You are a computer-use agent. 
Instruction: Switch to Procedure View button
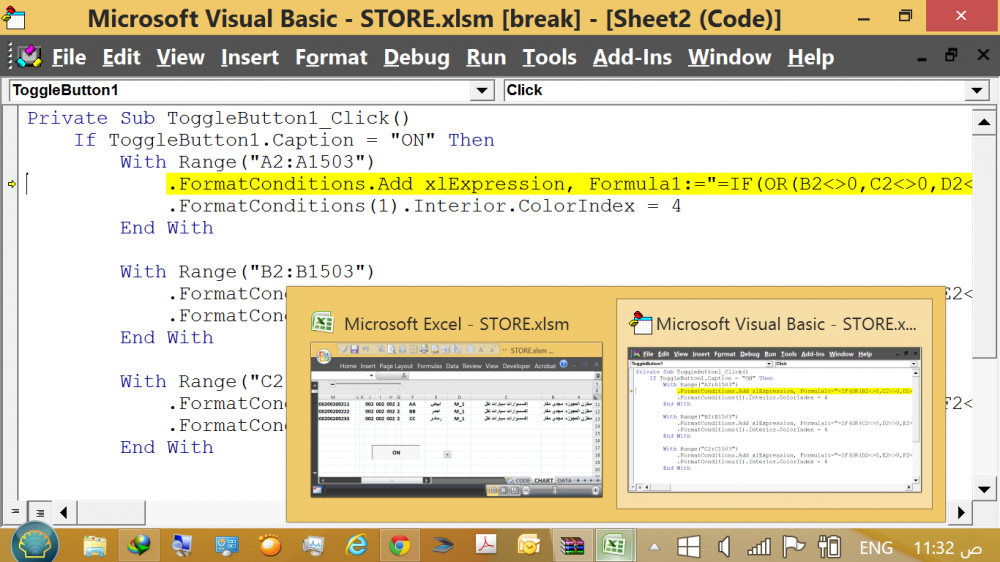(x=15, y=512)
